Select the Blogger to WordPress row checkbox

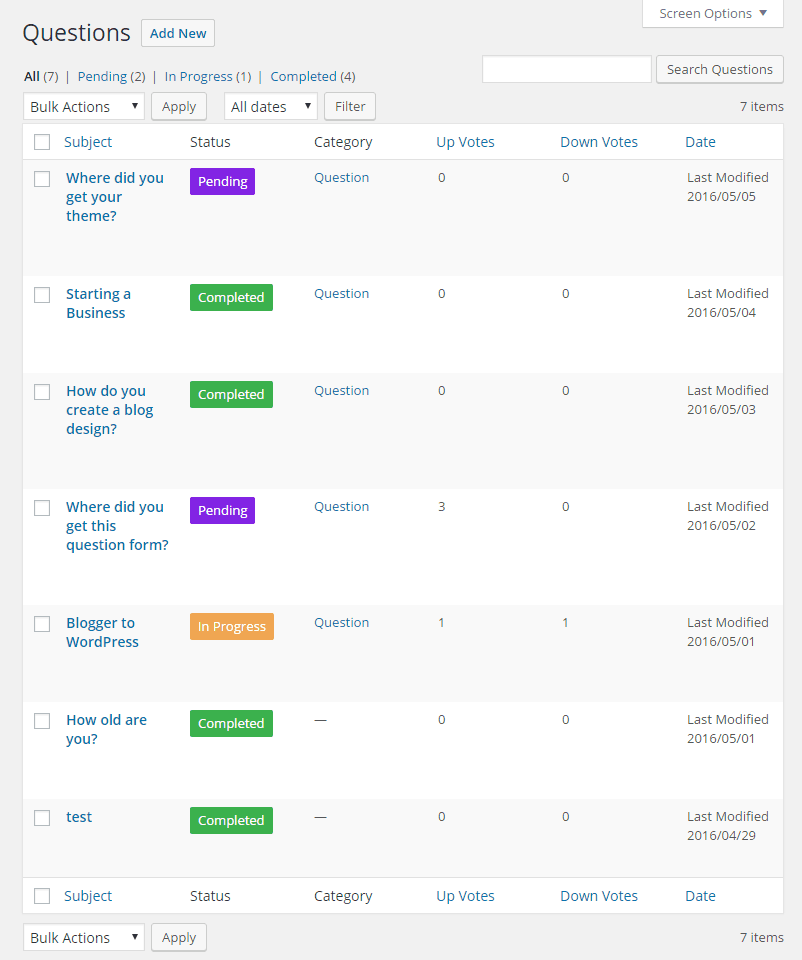pos(42,624)
